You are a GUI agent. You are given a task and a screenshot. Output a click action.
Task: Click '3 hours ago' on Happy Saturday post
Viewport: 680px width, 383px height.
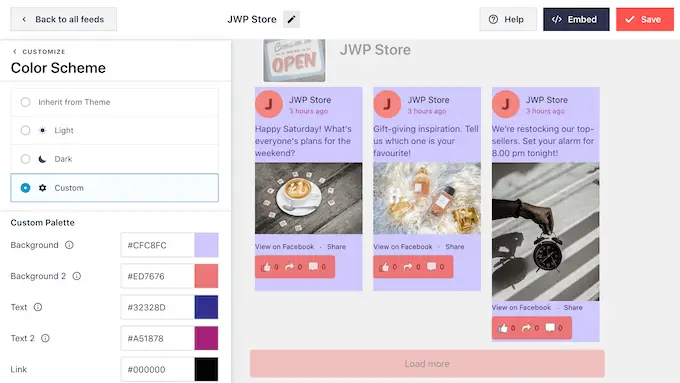coord(308,111)
